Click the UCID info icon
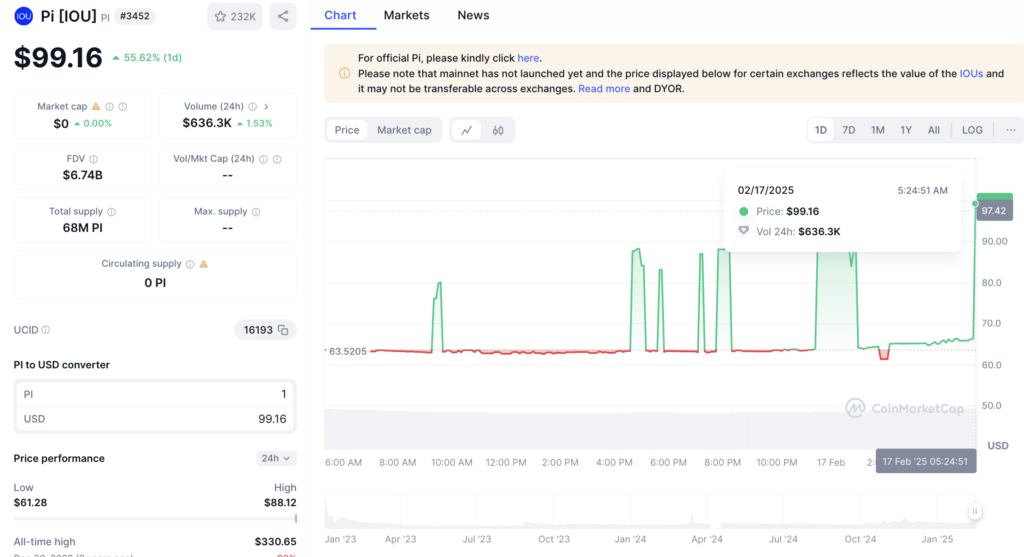1024x557 pixels. (46, 330)
